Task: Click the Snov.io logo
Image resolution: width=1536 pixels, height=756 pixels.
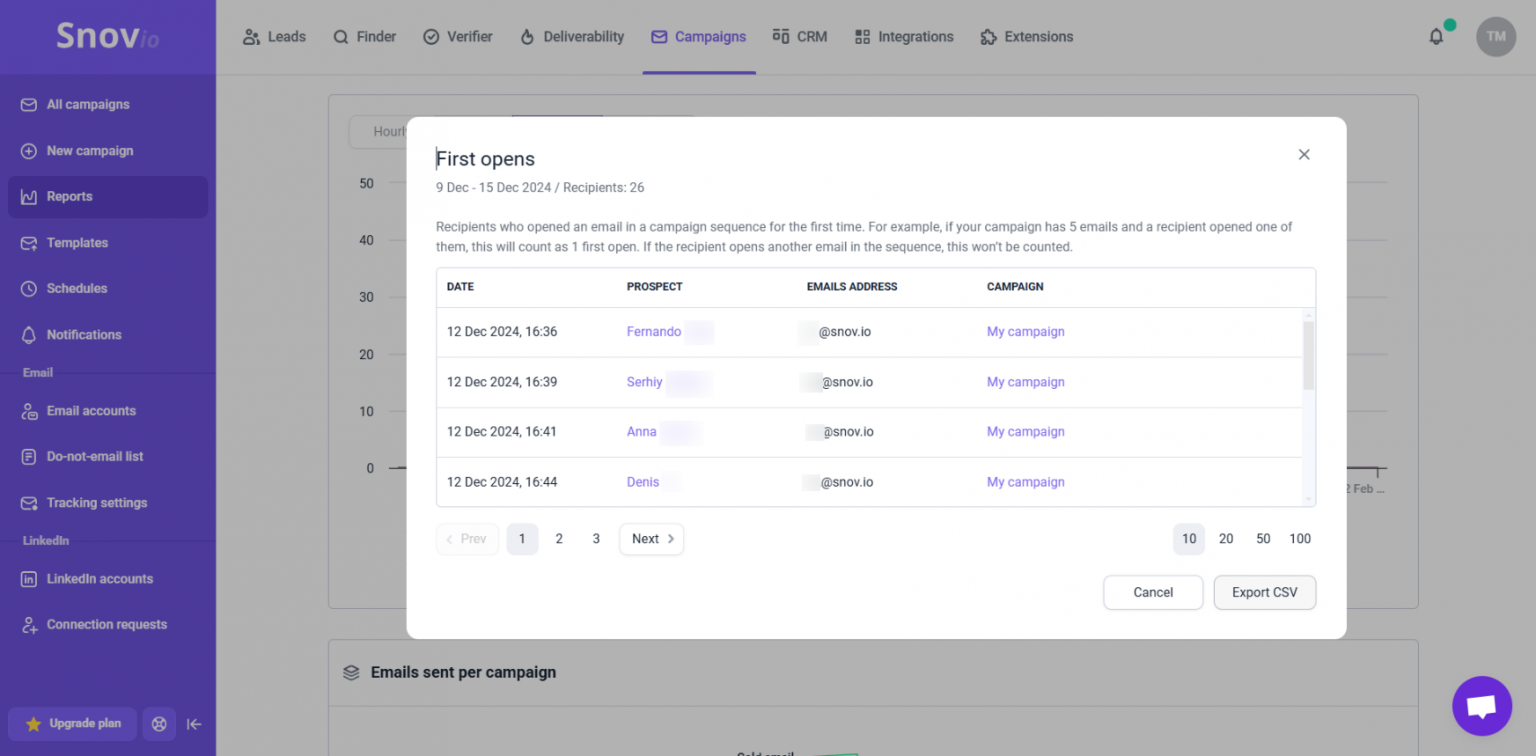Action: (107, 37)
